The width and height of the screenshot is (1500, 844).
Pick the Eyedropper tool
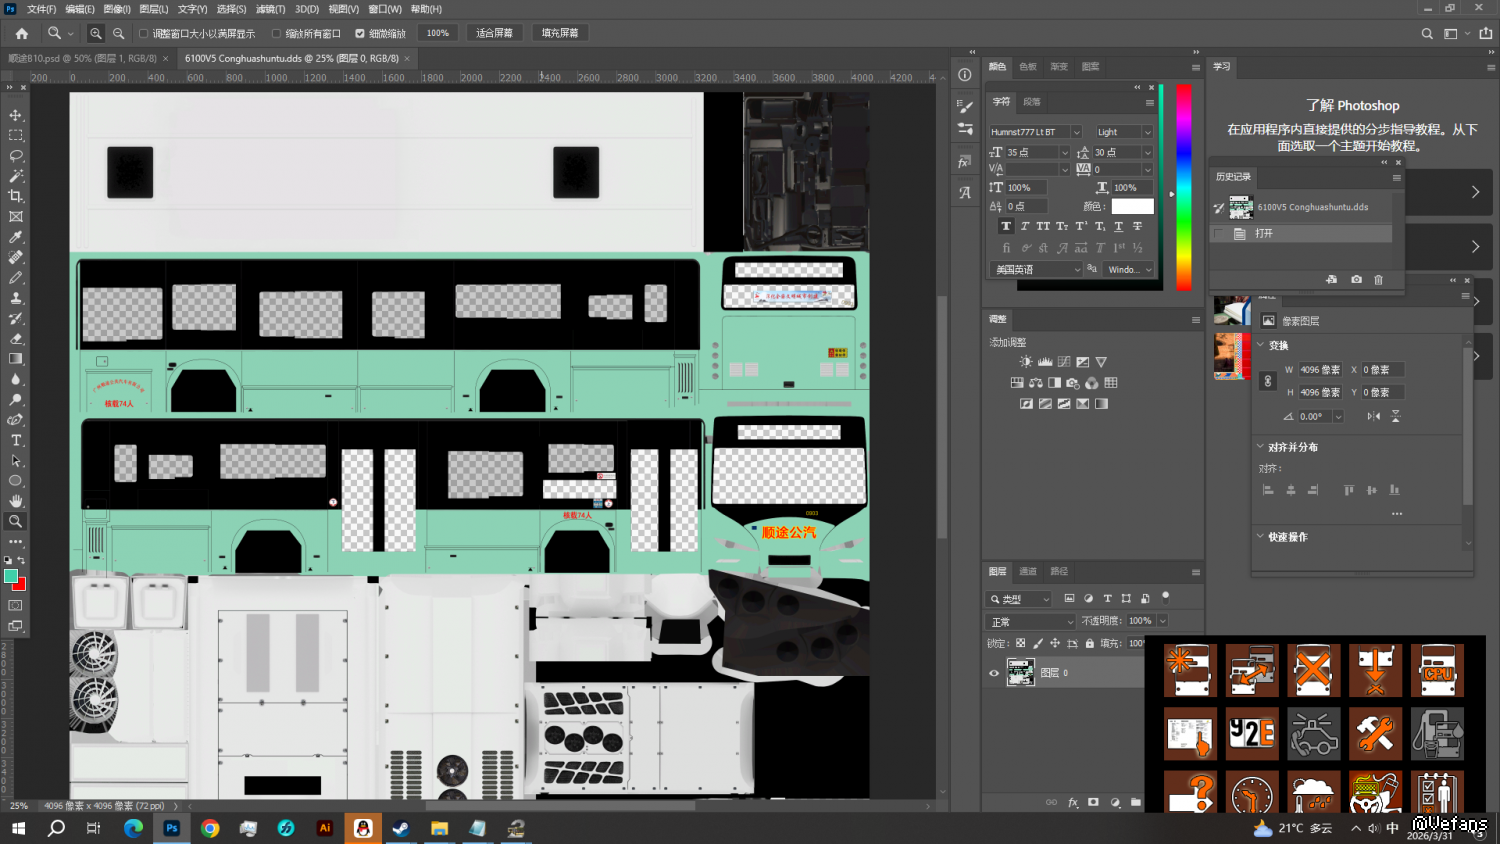(16, 237)
